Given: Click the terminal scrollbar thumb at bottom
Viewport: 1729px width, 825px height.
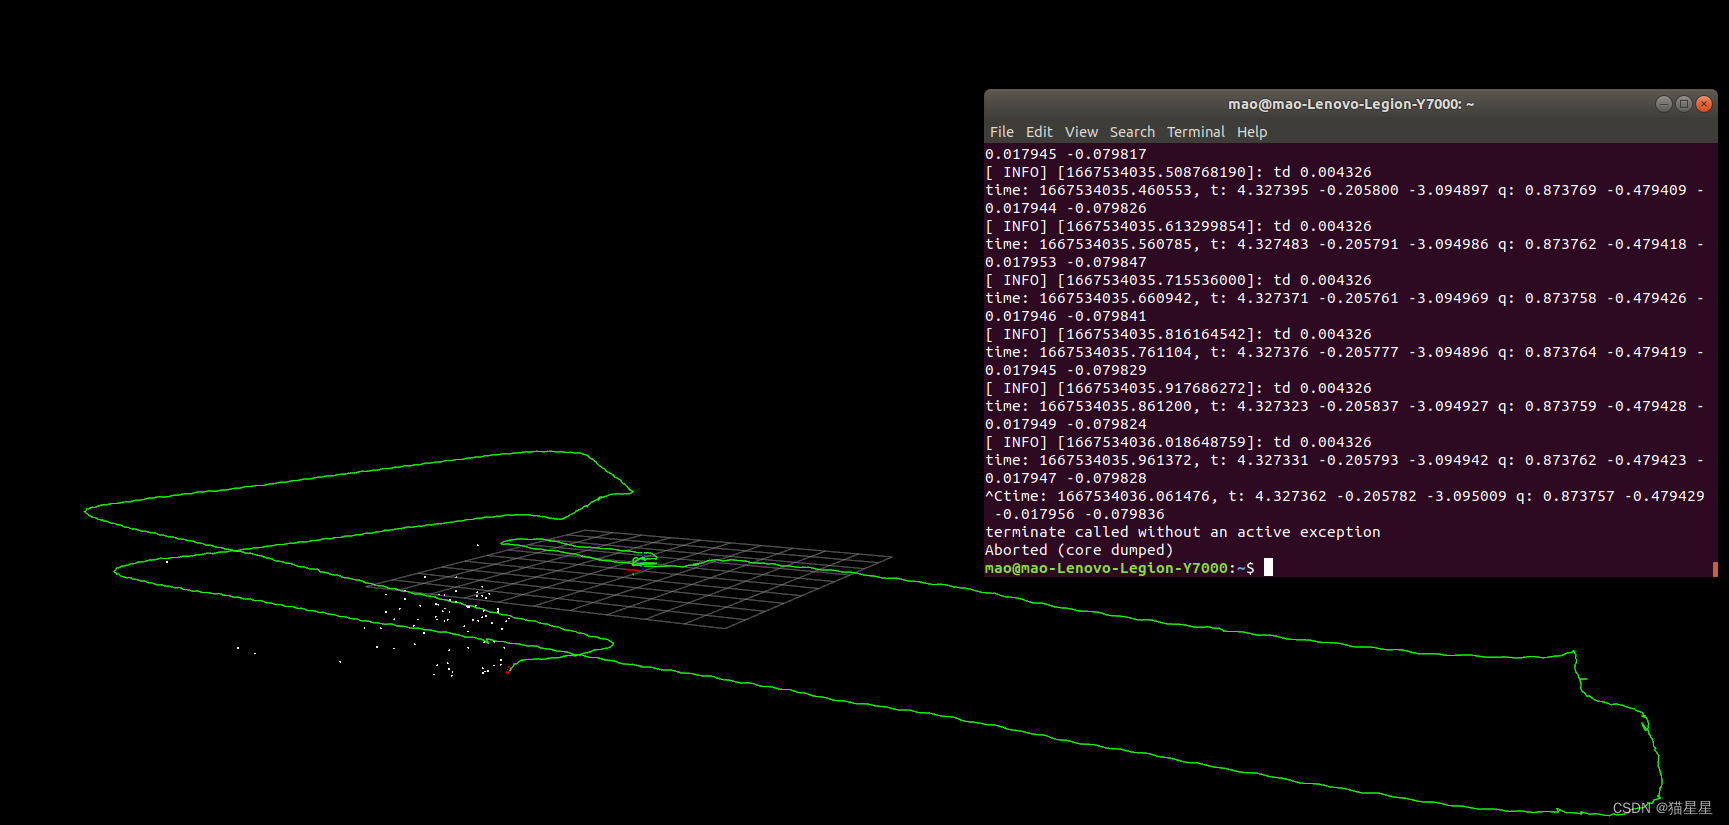Looking at the screenshot, I should [x=1715, y=569].
